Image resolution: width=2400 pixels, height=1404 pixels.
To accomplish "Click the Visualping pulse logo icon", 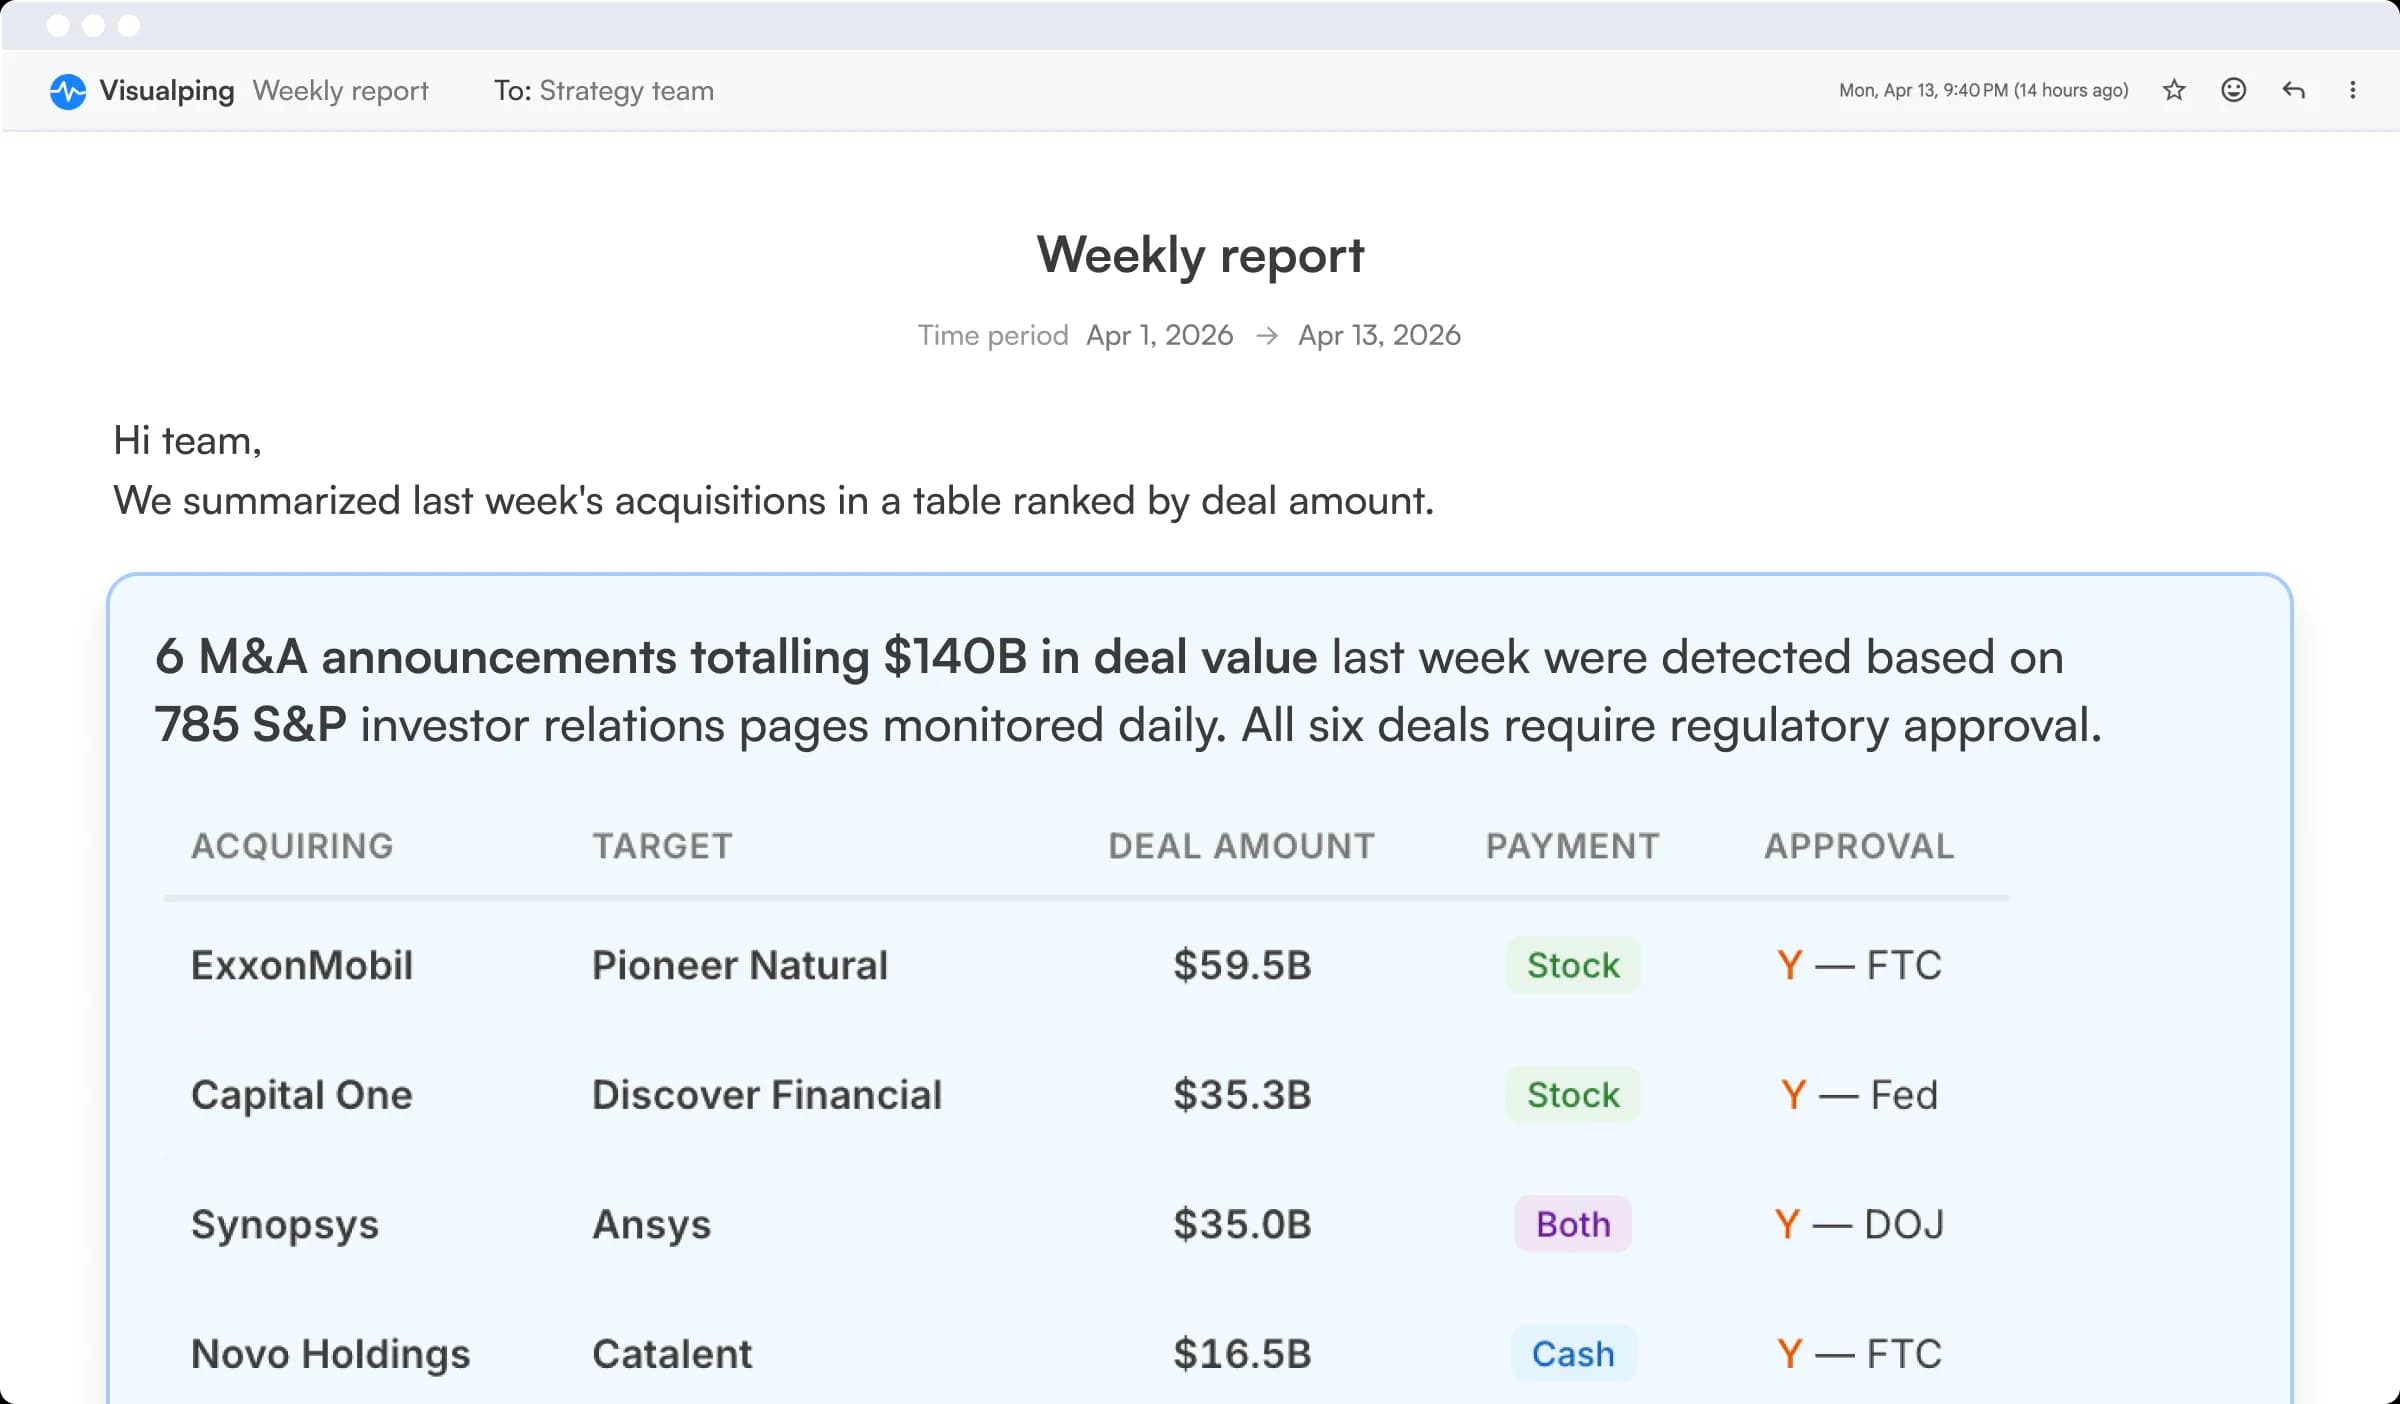I will click(x=68, y=91).
